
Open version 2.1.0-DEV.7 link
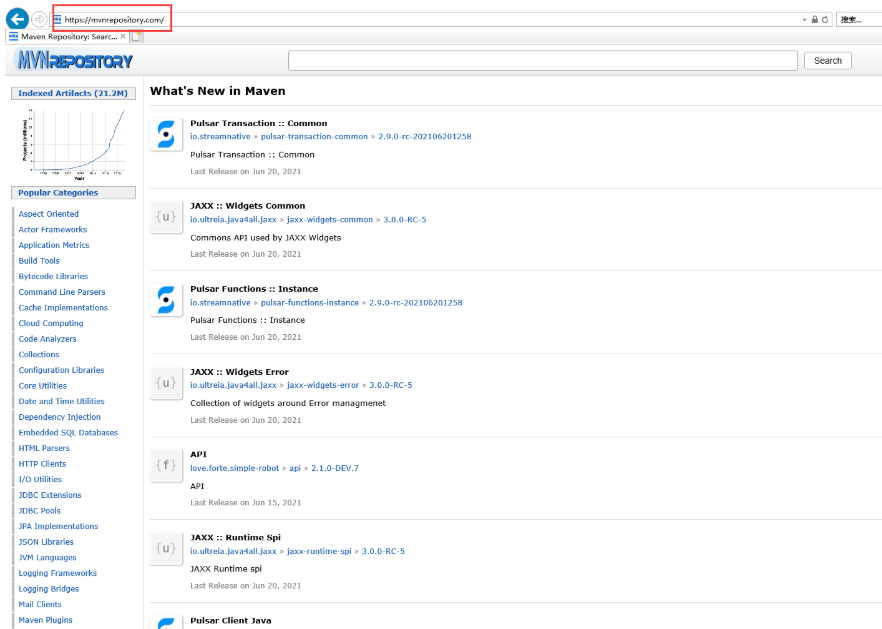click(x=335, y=468)
